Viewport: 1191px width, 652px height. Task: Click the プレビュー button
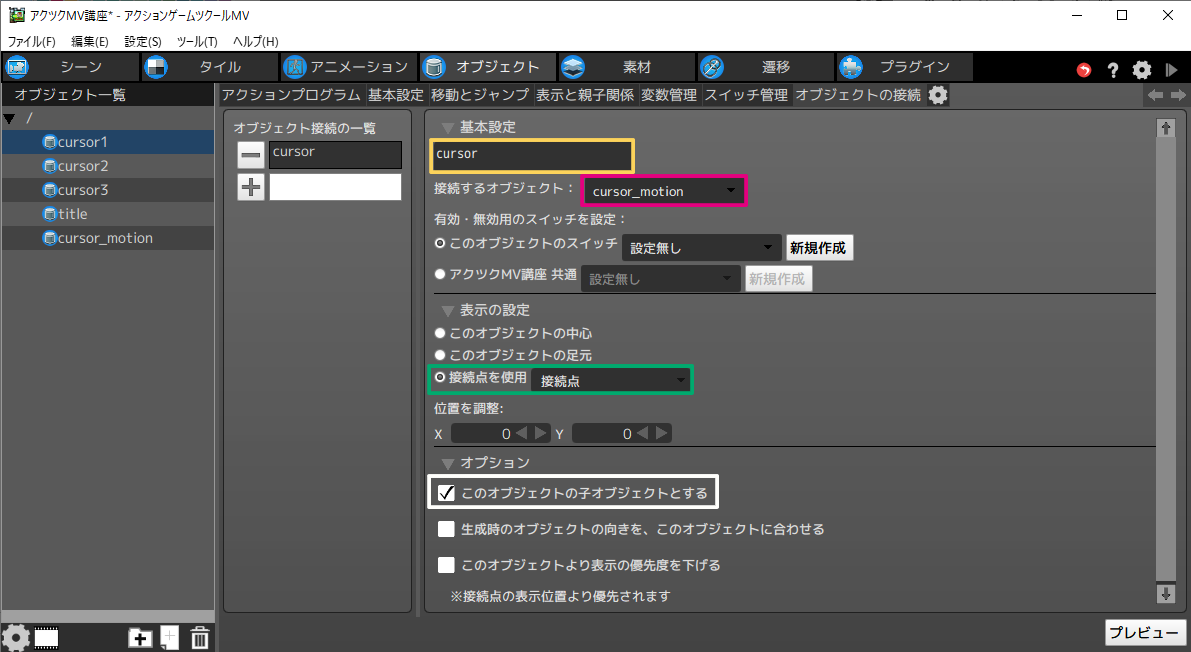pos(1144,633)
